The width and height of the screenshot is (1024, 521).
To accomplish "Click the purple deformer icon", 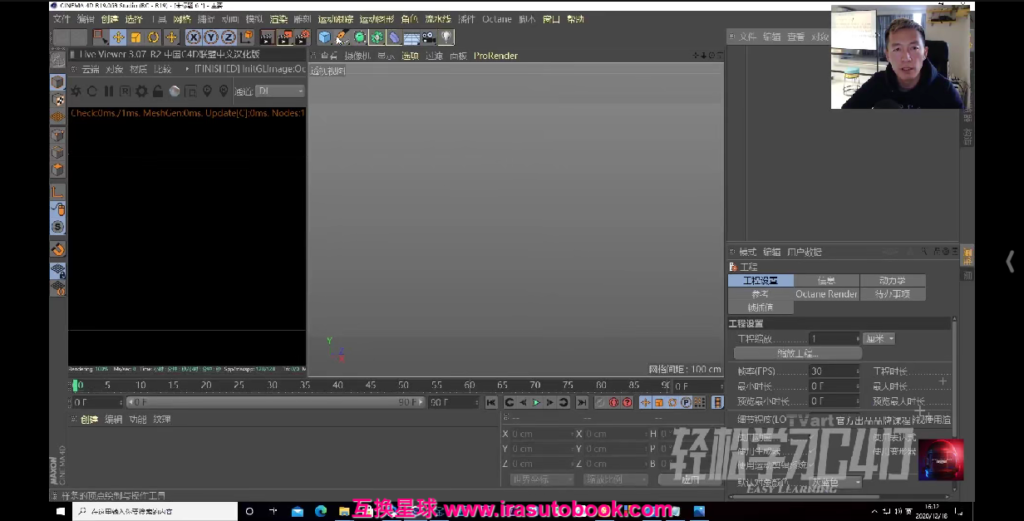I will 394,37.
